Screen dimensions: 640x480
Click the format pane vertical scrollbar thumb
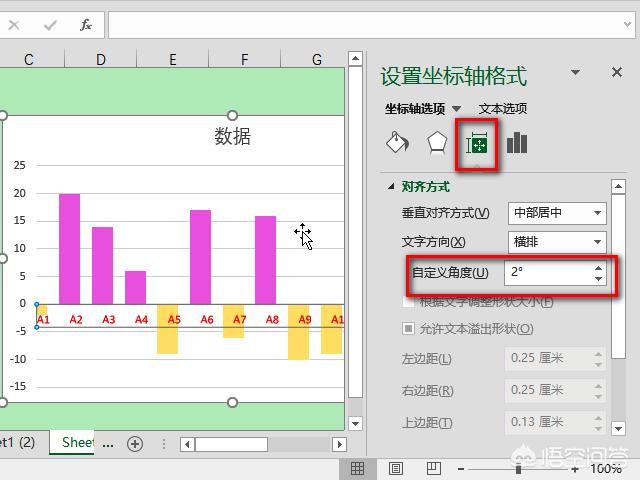(618, 276)
